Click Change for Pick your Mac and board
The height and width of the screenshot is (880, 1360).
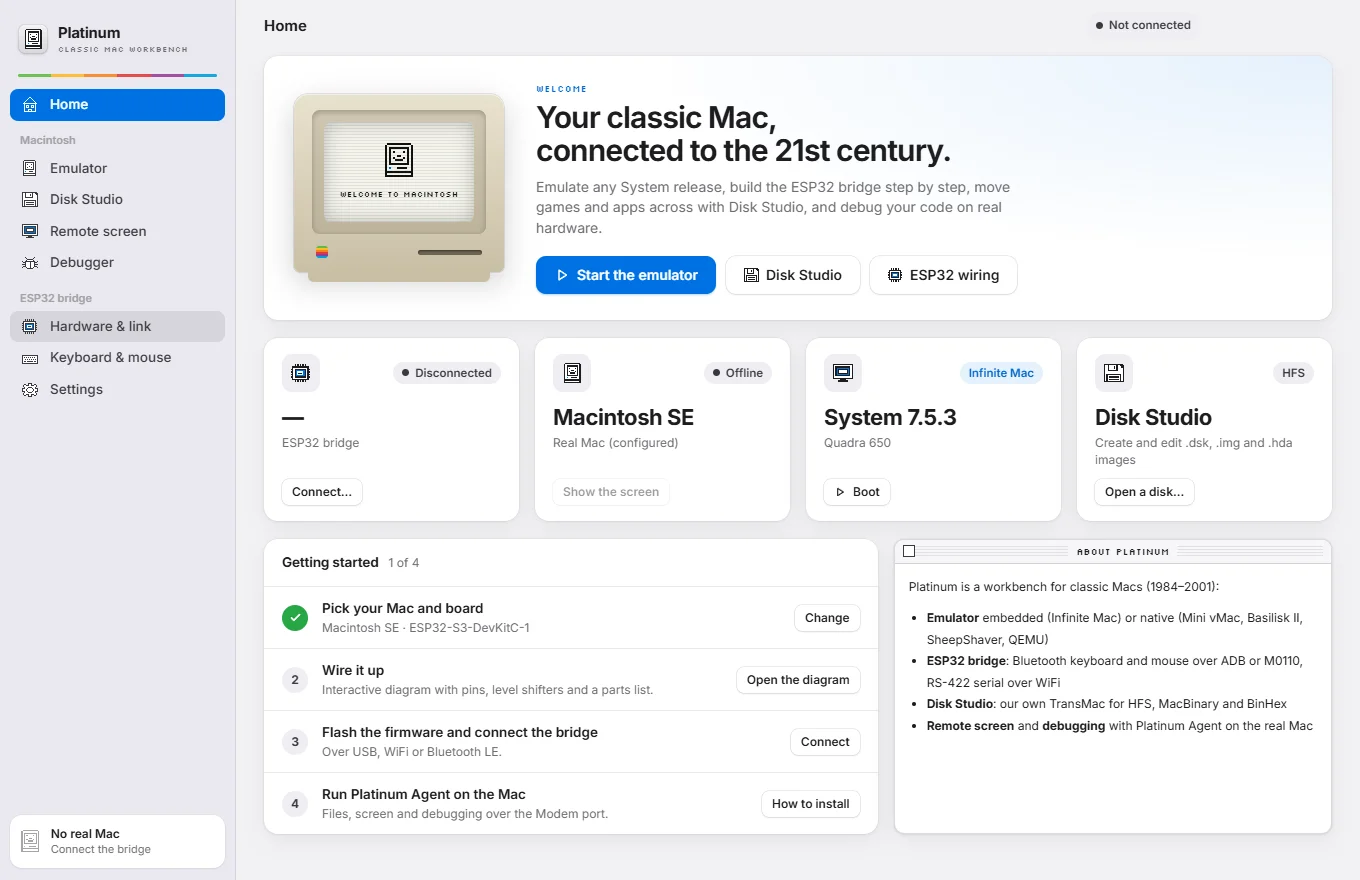tap(827, 618)
